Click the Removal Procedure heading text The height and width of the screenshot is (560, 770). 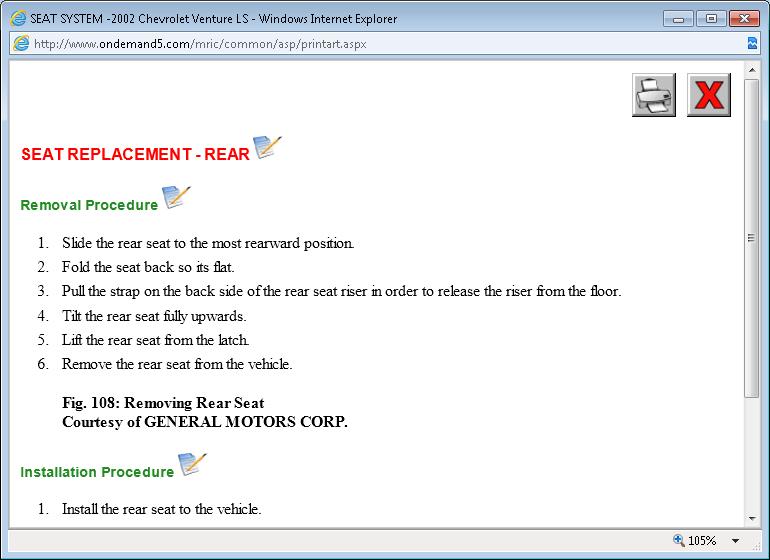coord(89,205)
